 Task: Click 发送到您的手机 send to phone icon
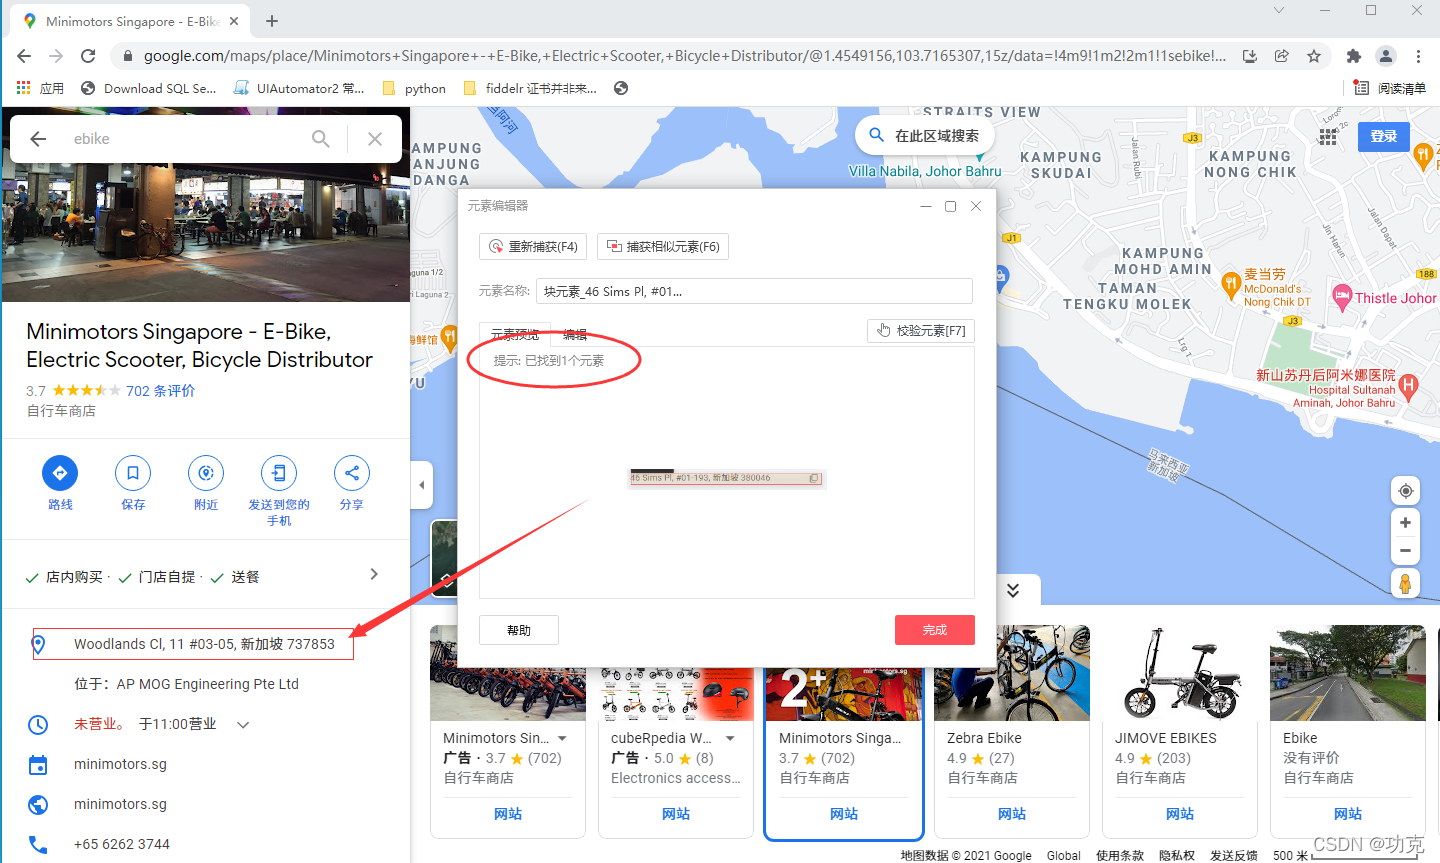279,473
